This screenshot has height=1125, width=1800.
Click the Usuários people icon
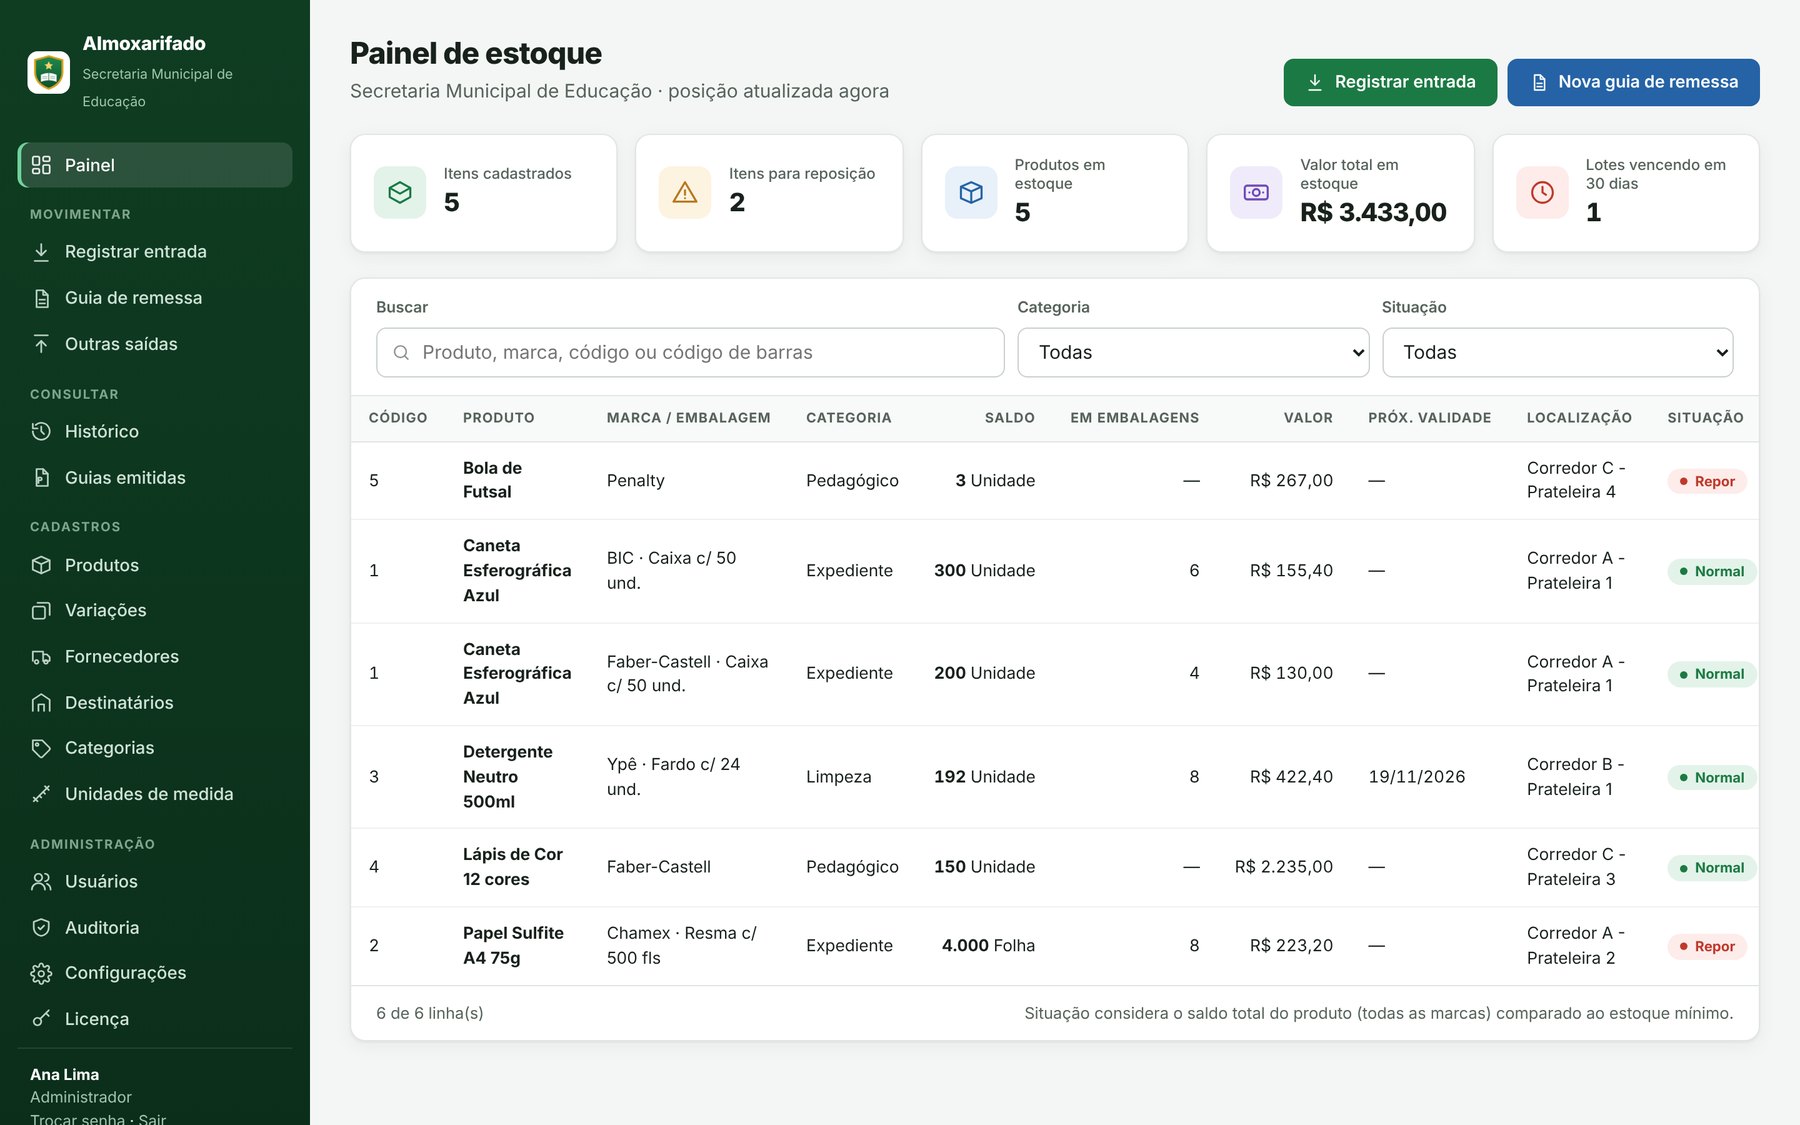pyautogui.click(x=41, y=881)
